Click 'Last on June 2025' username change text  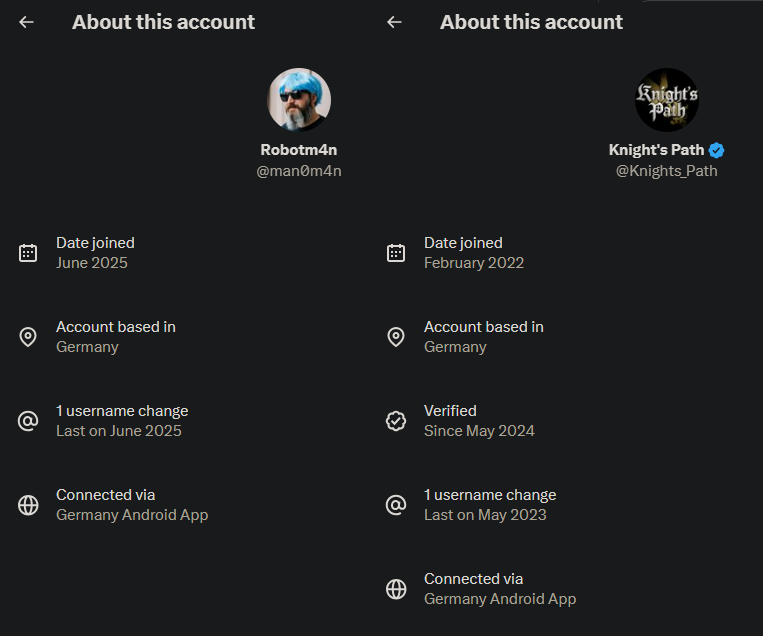[x=119, y=431]
